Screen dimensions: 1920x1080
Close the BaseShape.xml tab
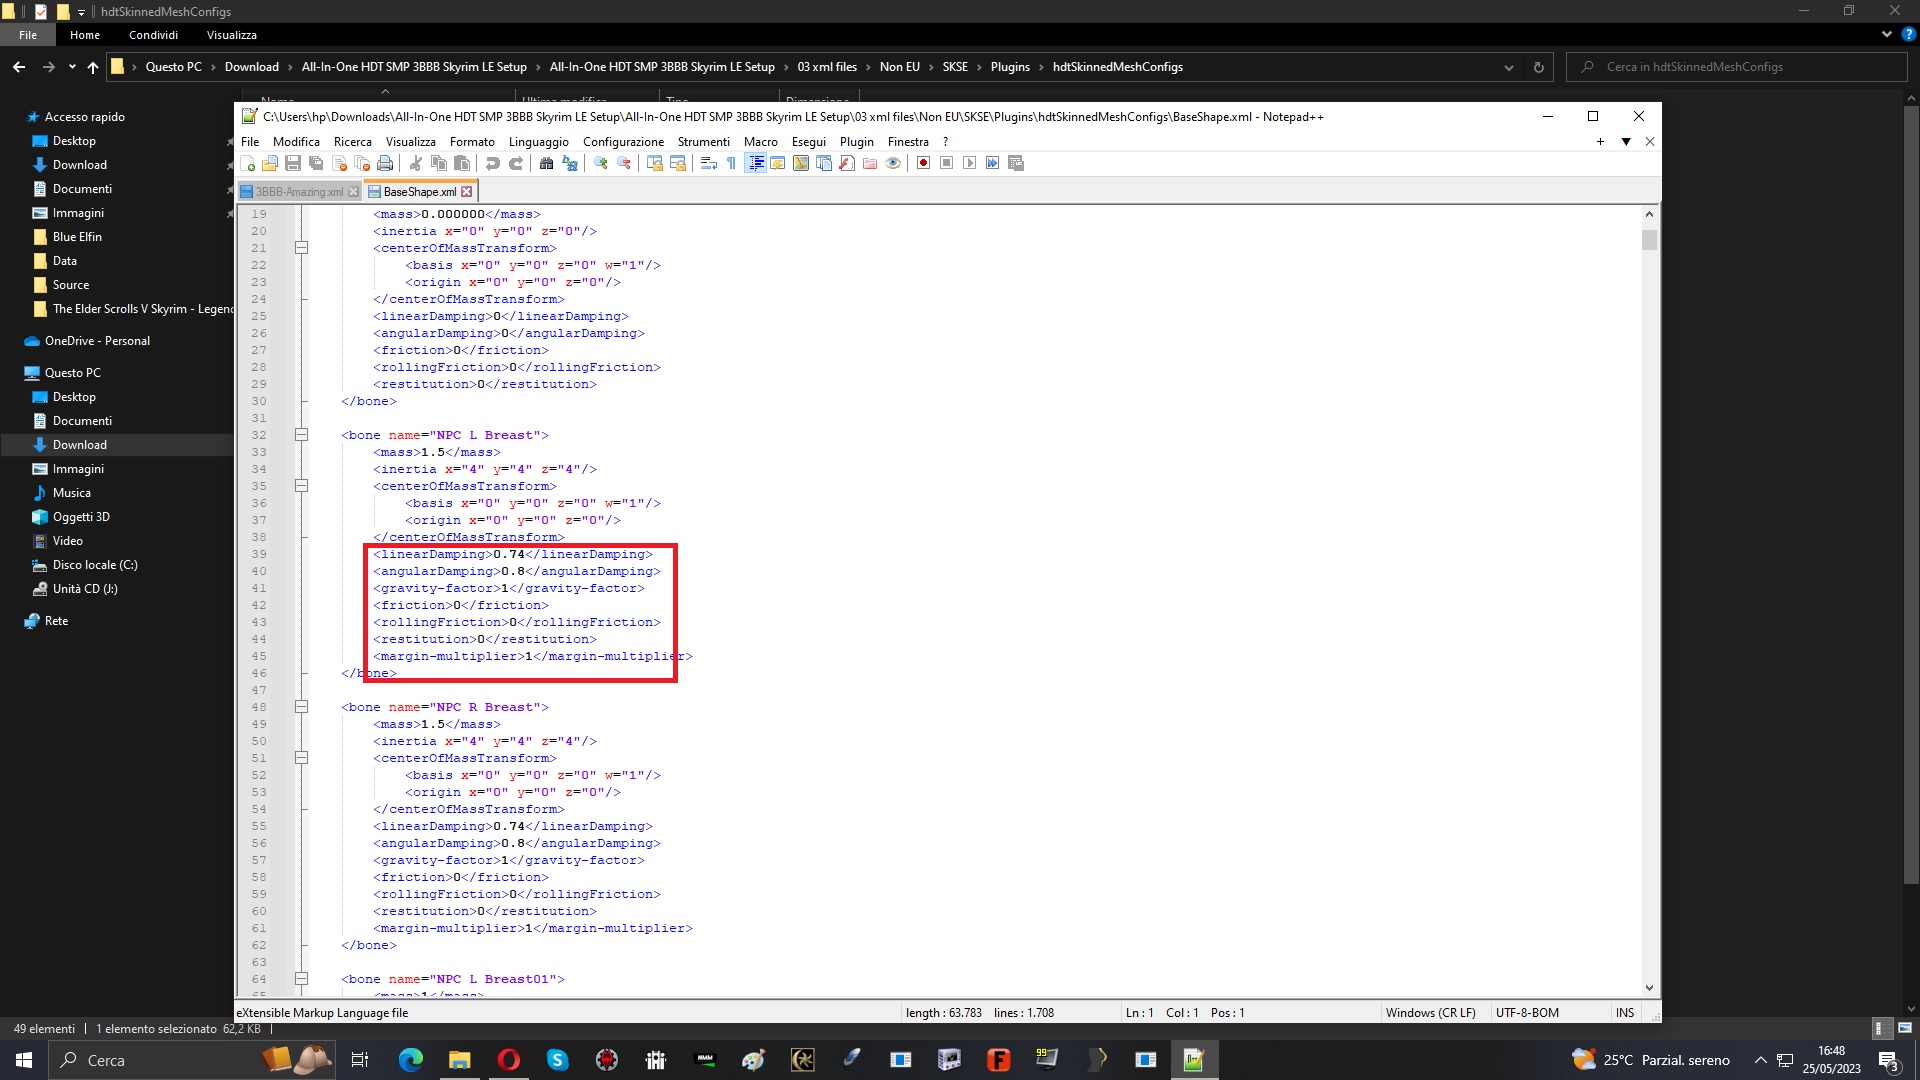466,192
